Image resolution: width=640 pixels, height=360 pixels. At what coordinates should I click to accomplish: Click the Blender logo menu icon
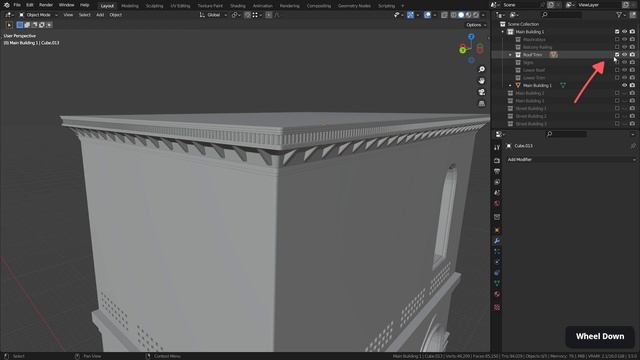pyautogui.click(x=7, y=5)
